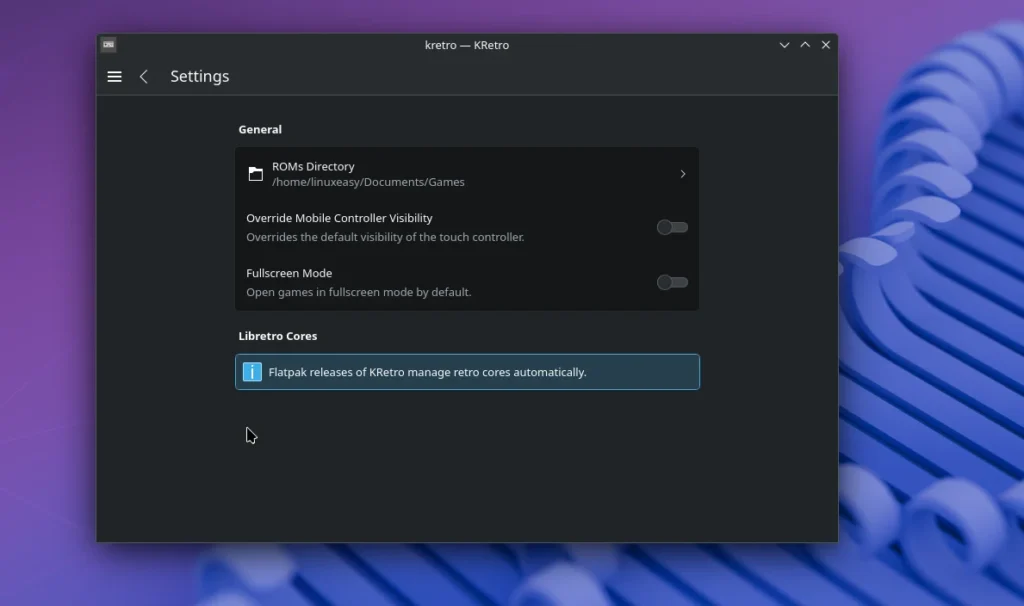Screen dimensions: 1024x606
Task: Go back using the back arrow
Action: coord(144,77)
